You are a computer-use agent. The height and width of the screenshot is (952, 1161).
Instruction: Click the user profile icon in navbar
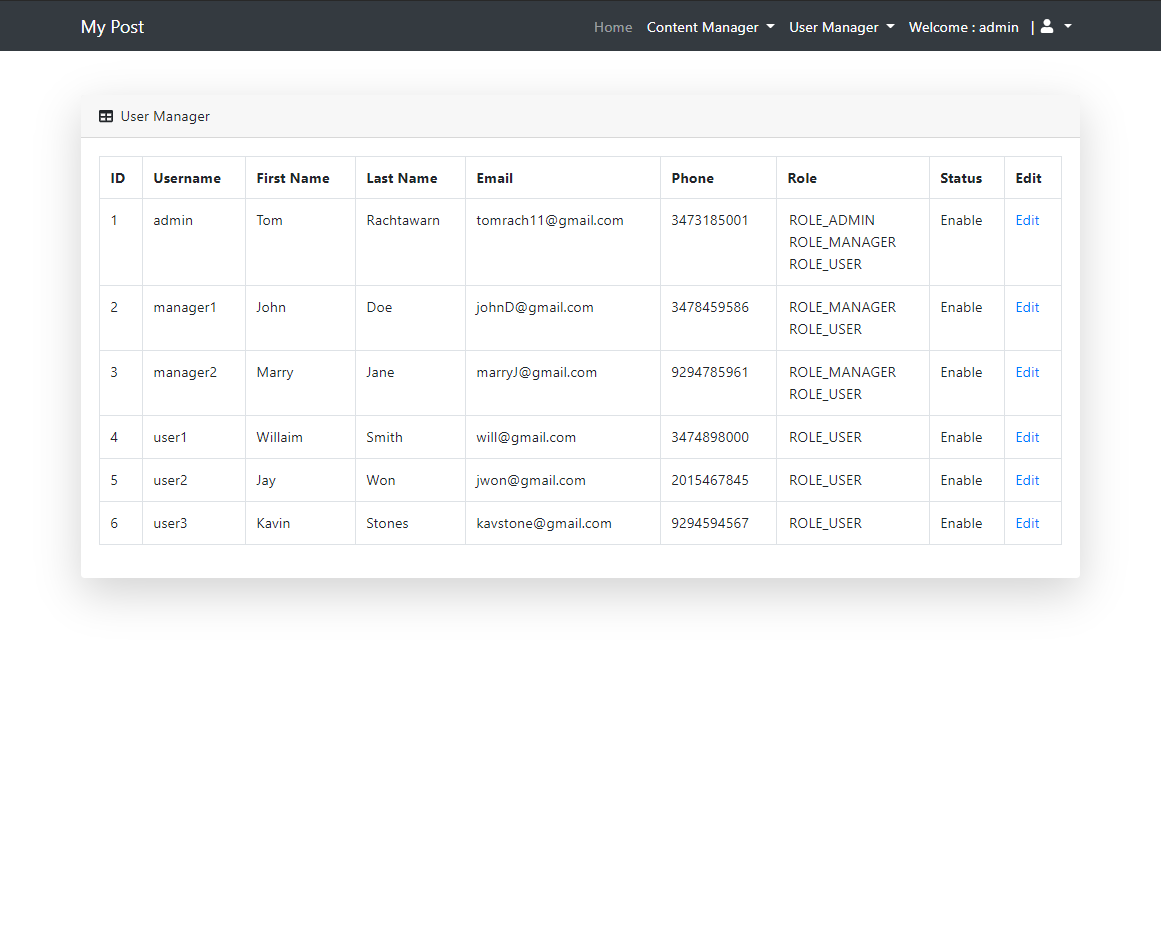(1046, 27)
